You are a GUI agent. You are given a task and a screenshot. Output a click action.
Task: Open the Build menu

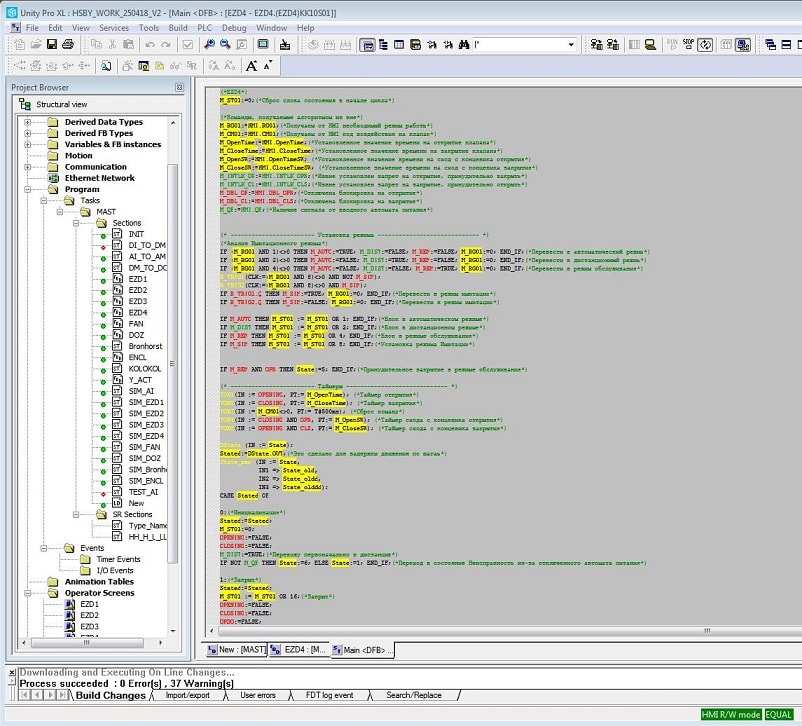pos(177,28)
